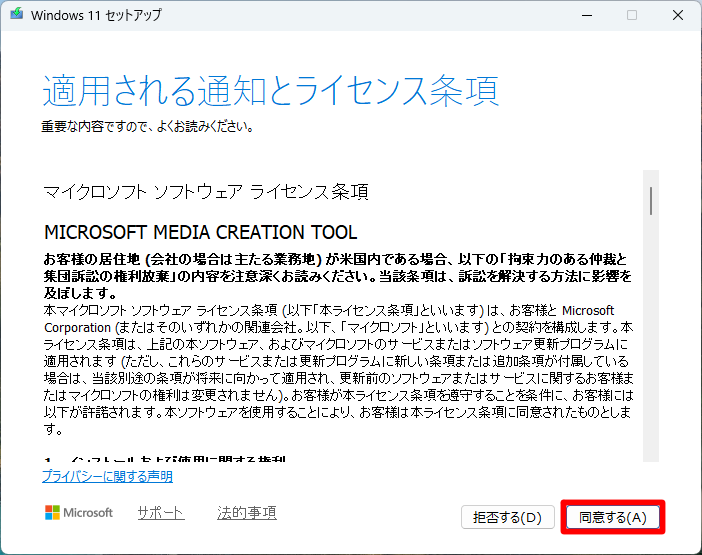
Task: Open the サポート link
Action: pos(161,512)
